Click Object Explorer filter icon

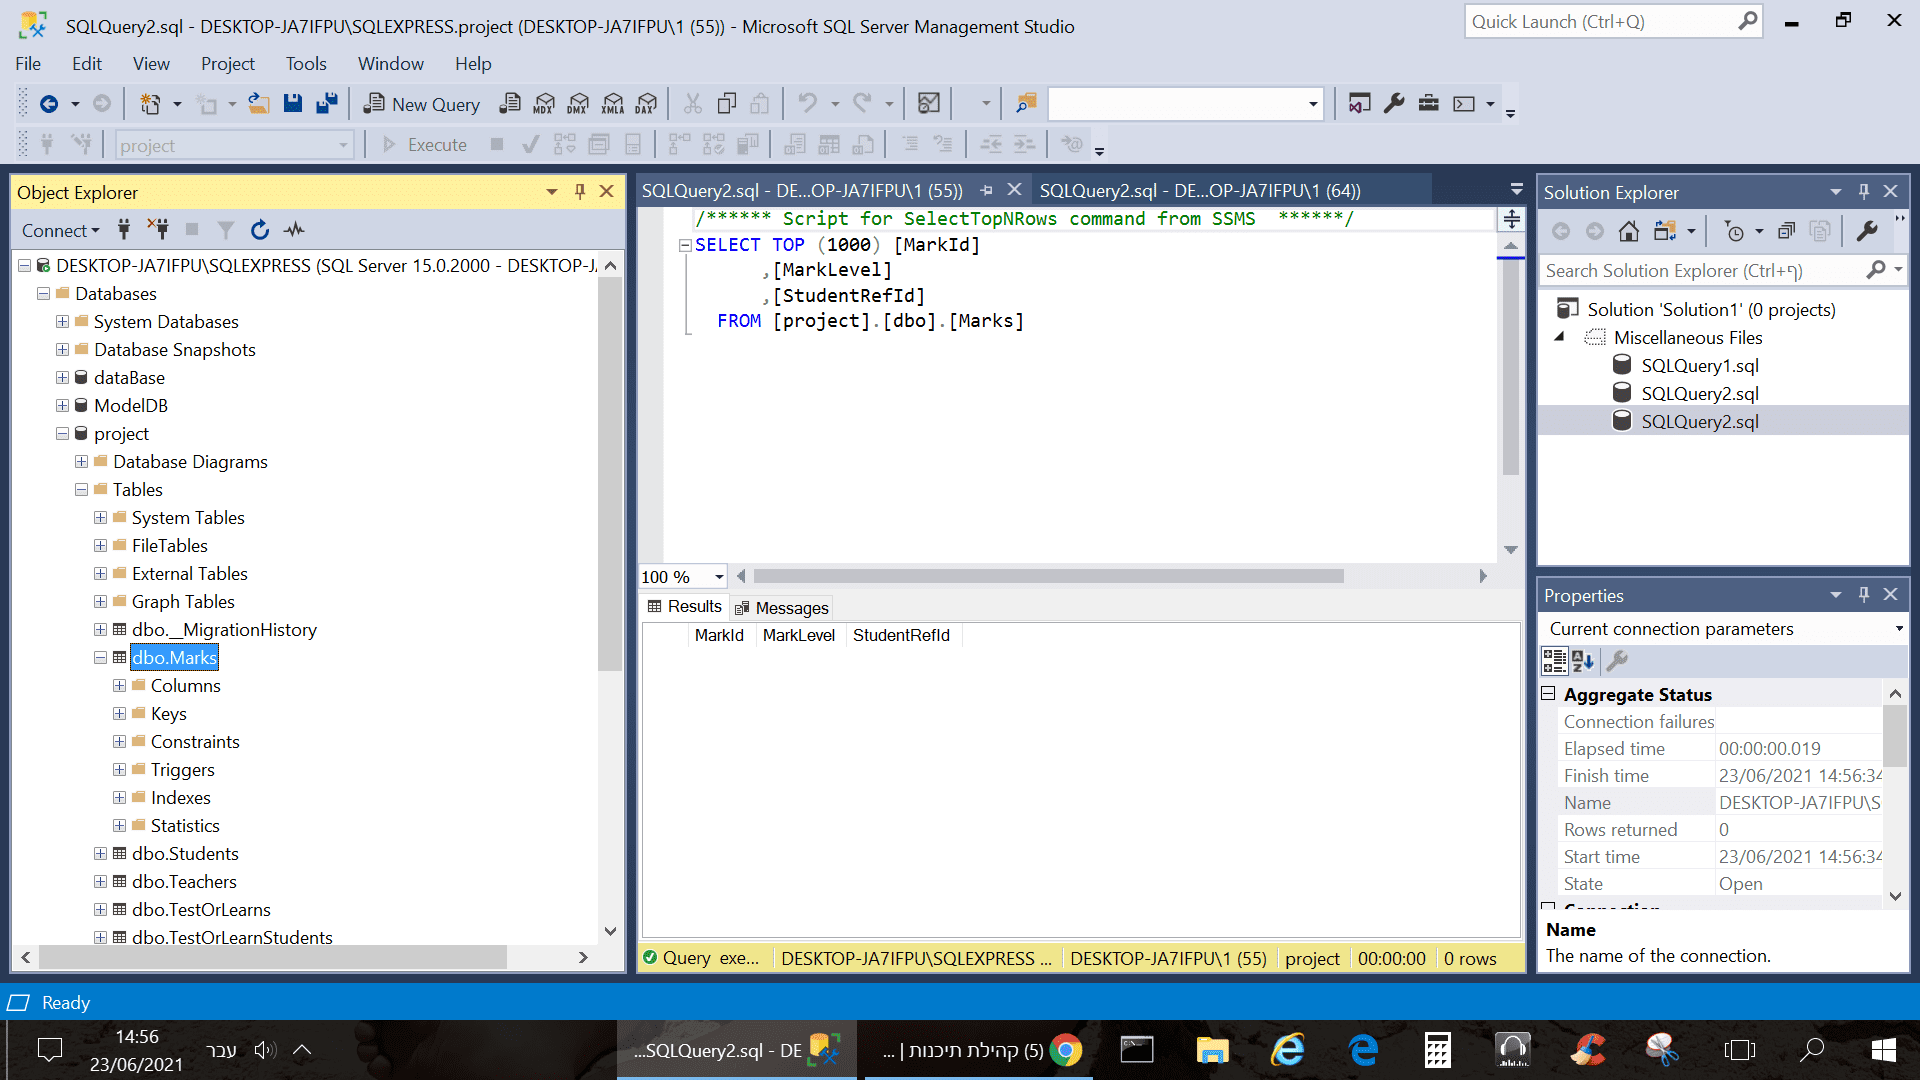point(226,230)
